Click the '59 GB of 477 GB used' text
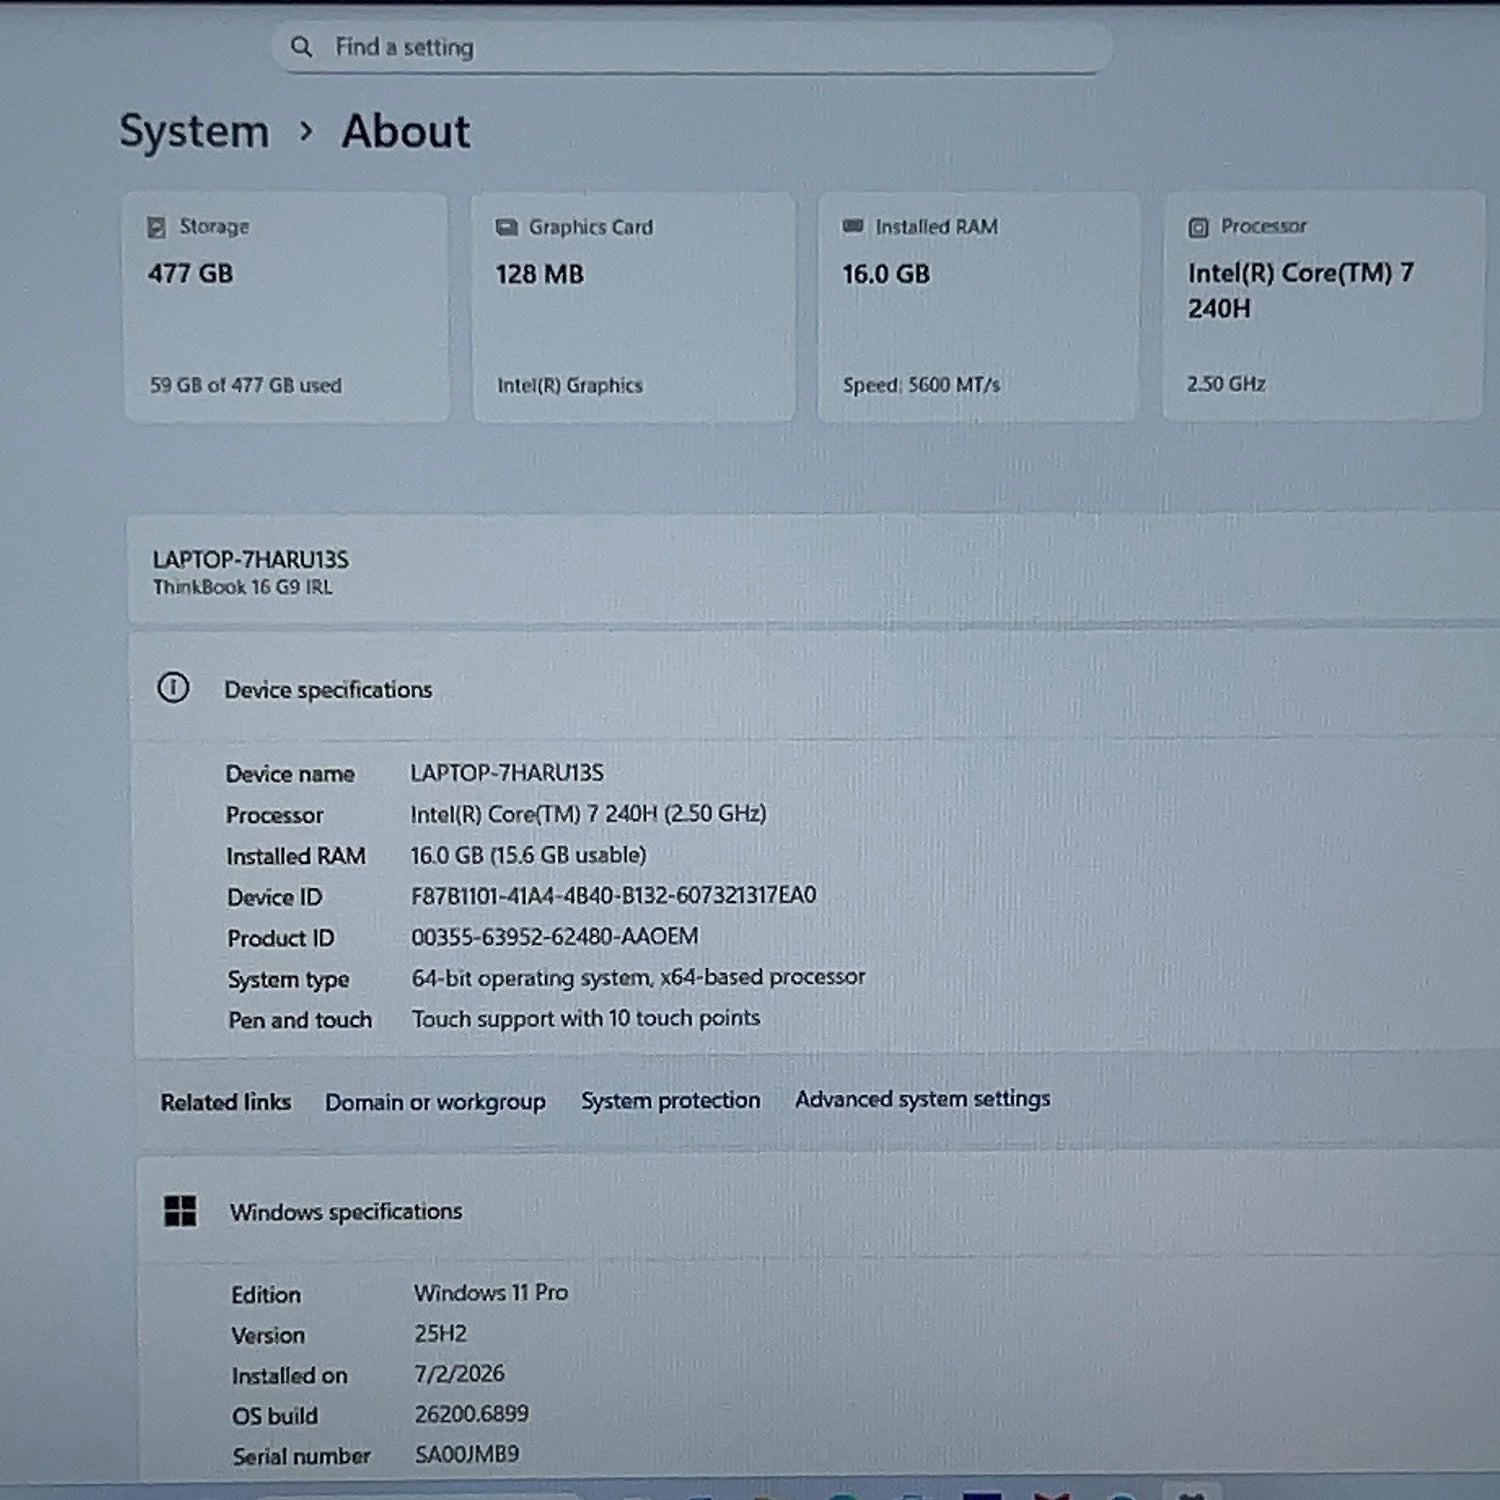 pyautogui.click(x=245, y=385)
